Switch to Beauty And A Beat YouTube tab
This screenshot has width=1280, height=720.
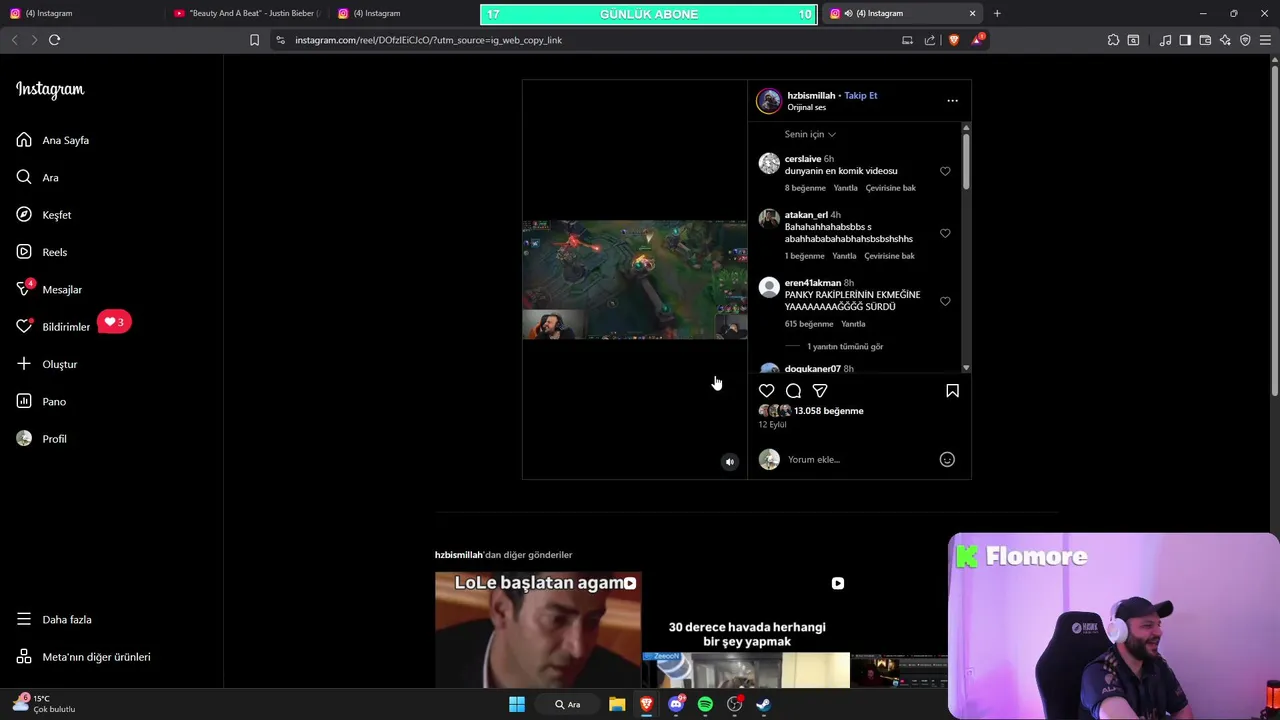pyautogui.click(x=247, y=13)
